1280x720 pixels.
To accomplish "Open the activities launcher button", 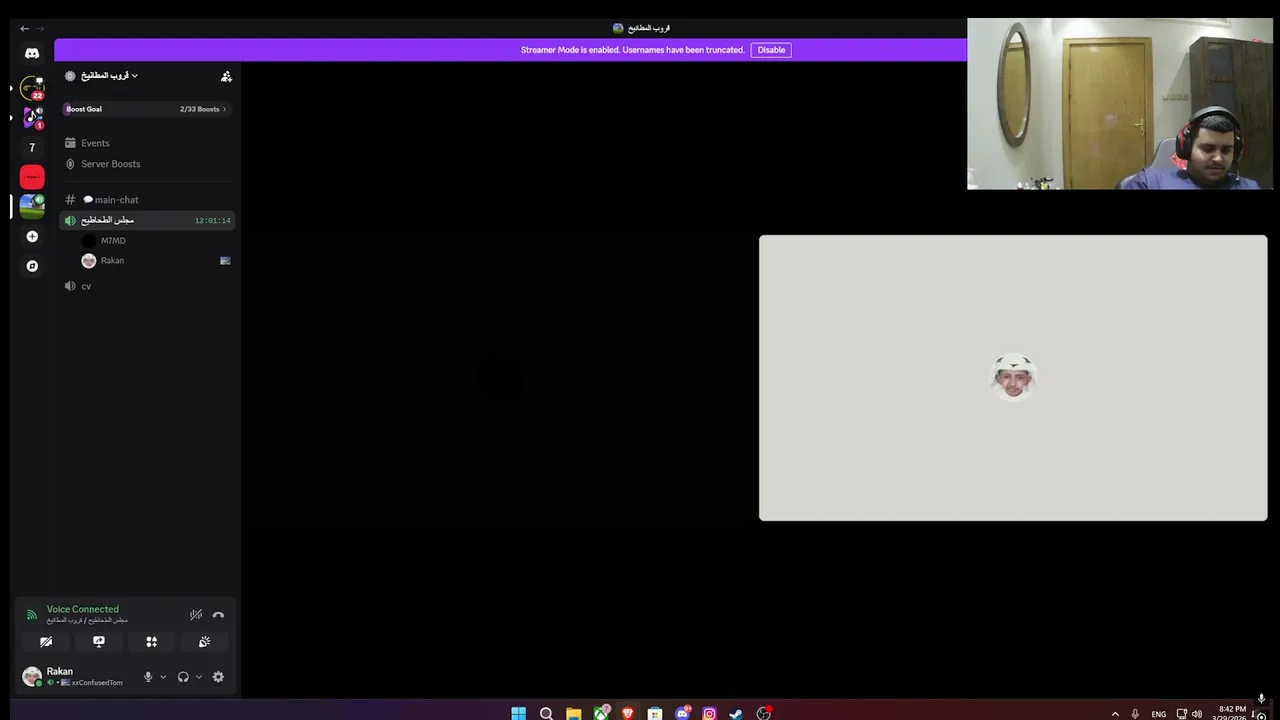I will tap(151, 642).
